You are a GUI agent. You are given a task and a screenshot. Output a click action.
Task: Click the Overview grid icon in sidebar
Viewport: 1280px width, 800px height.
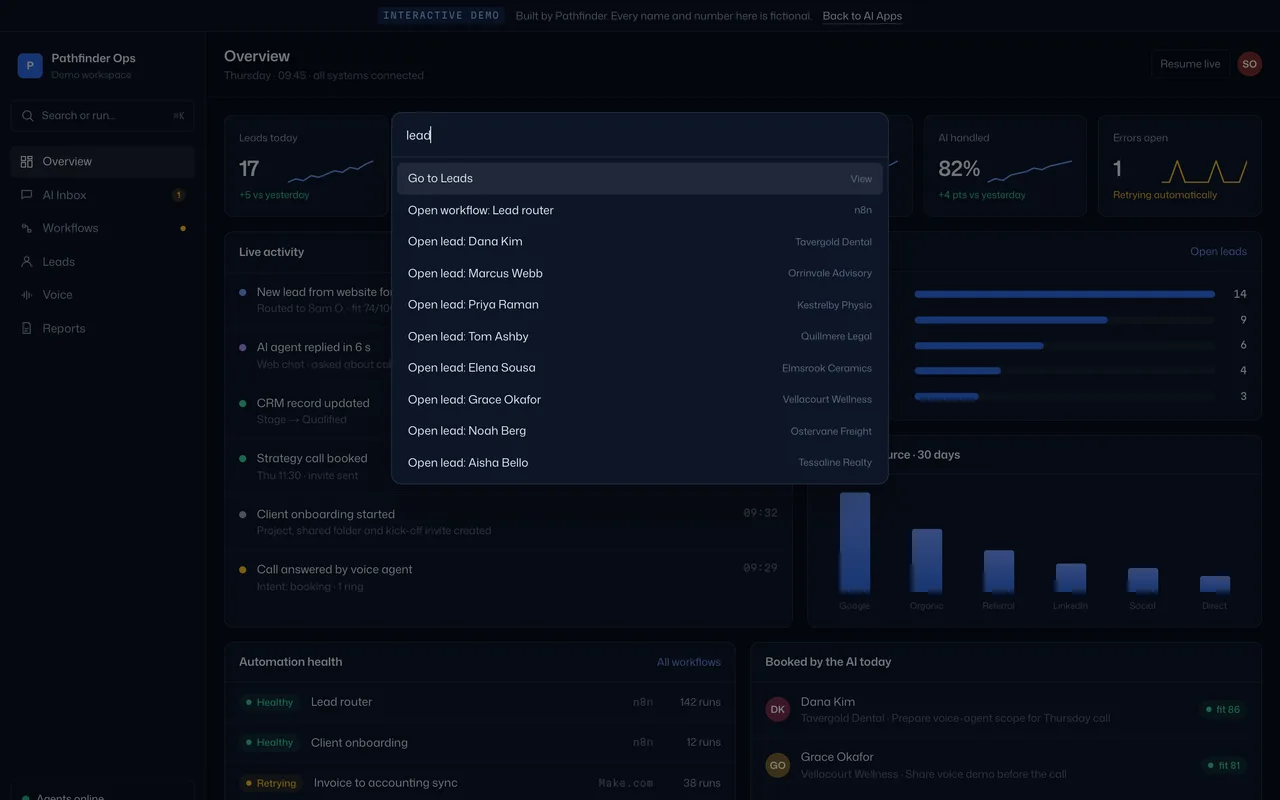click(x=27, y=162)
